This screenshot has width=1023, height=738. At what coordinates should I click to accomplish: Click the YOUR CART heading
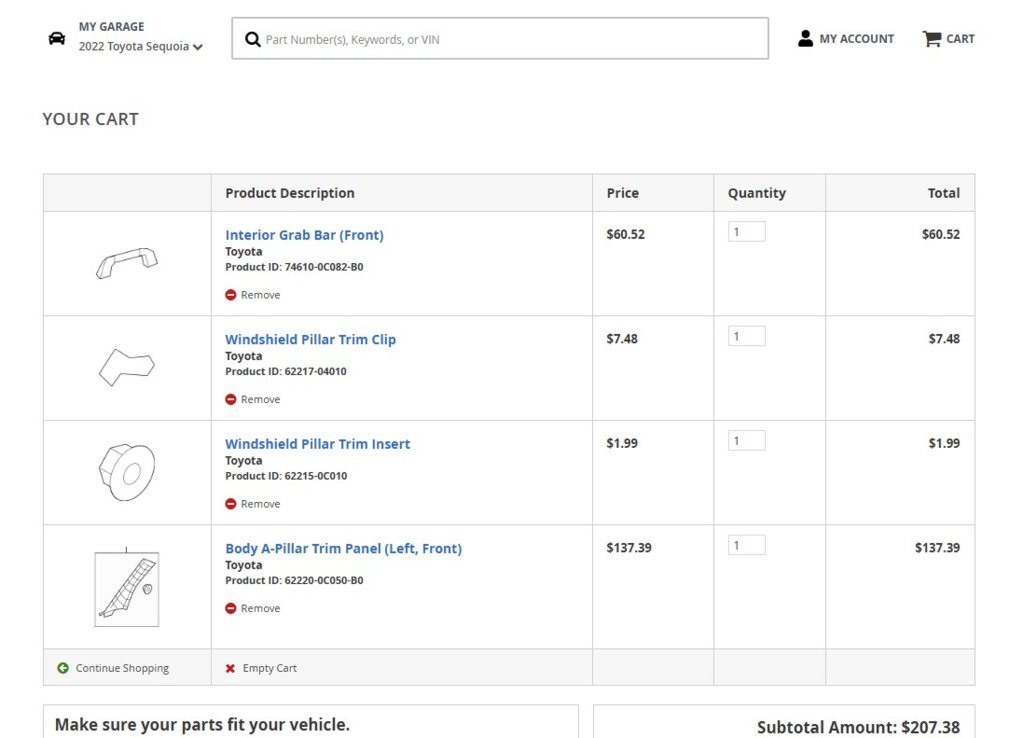click(91, 119)
